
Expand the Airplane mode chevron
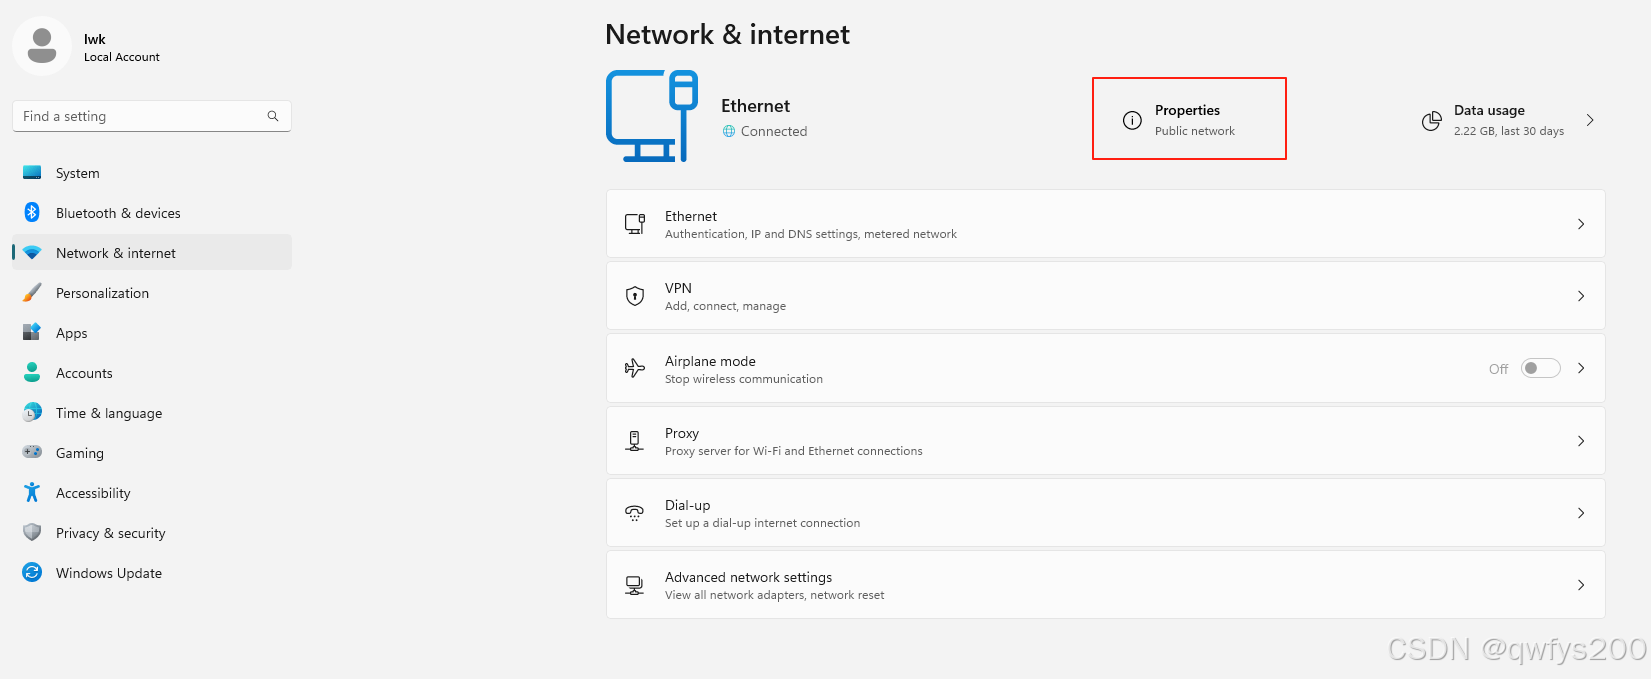tap(1581, 368)
